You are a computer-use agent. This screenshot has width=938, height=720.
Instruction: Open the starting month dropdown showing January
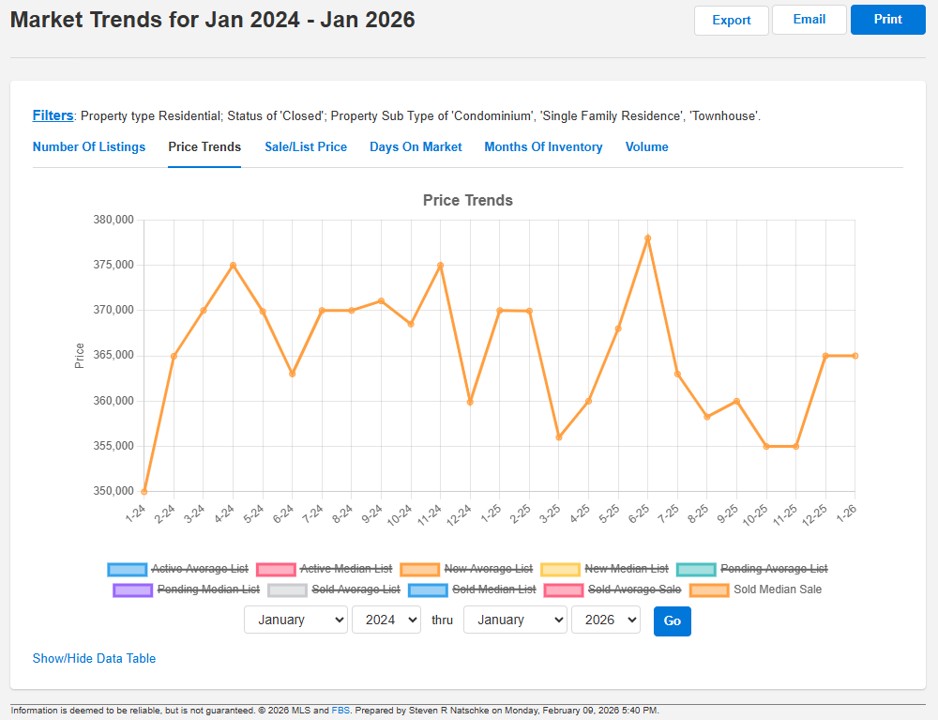click(x=295, y=620)
